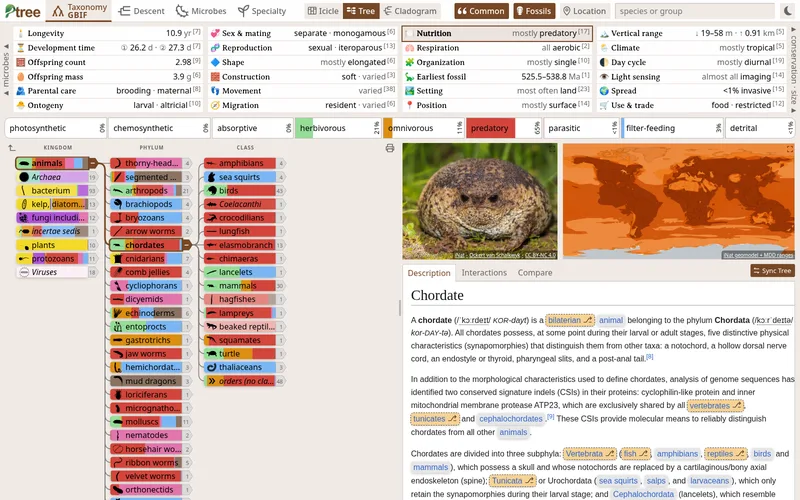Switch to the Interactions tab
The height and width of the screenshot is (500, 800).
tap(484, 272)
